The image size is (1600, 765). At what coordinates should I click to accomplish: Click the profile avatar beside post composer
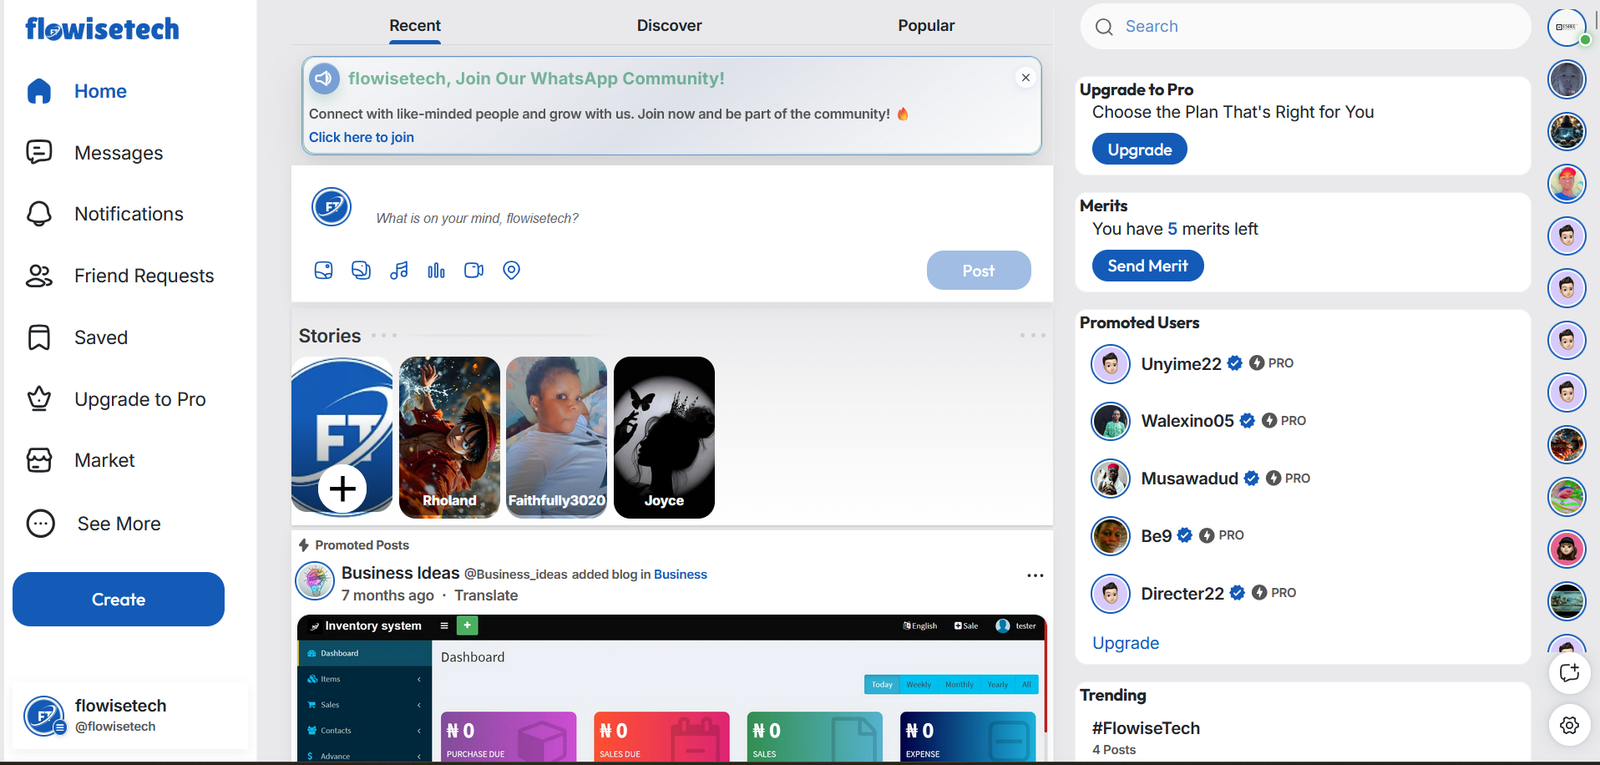[x=331, y=207]
